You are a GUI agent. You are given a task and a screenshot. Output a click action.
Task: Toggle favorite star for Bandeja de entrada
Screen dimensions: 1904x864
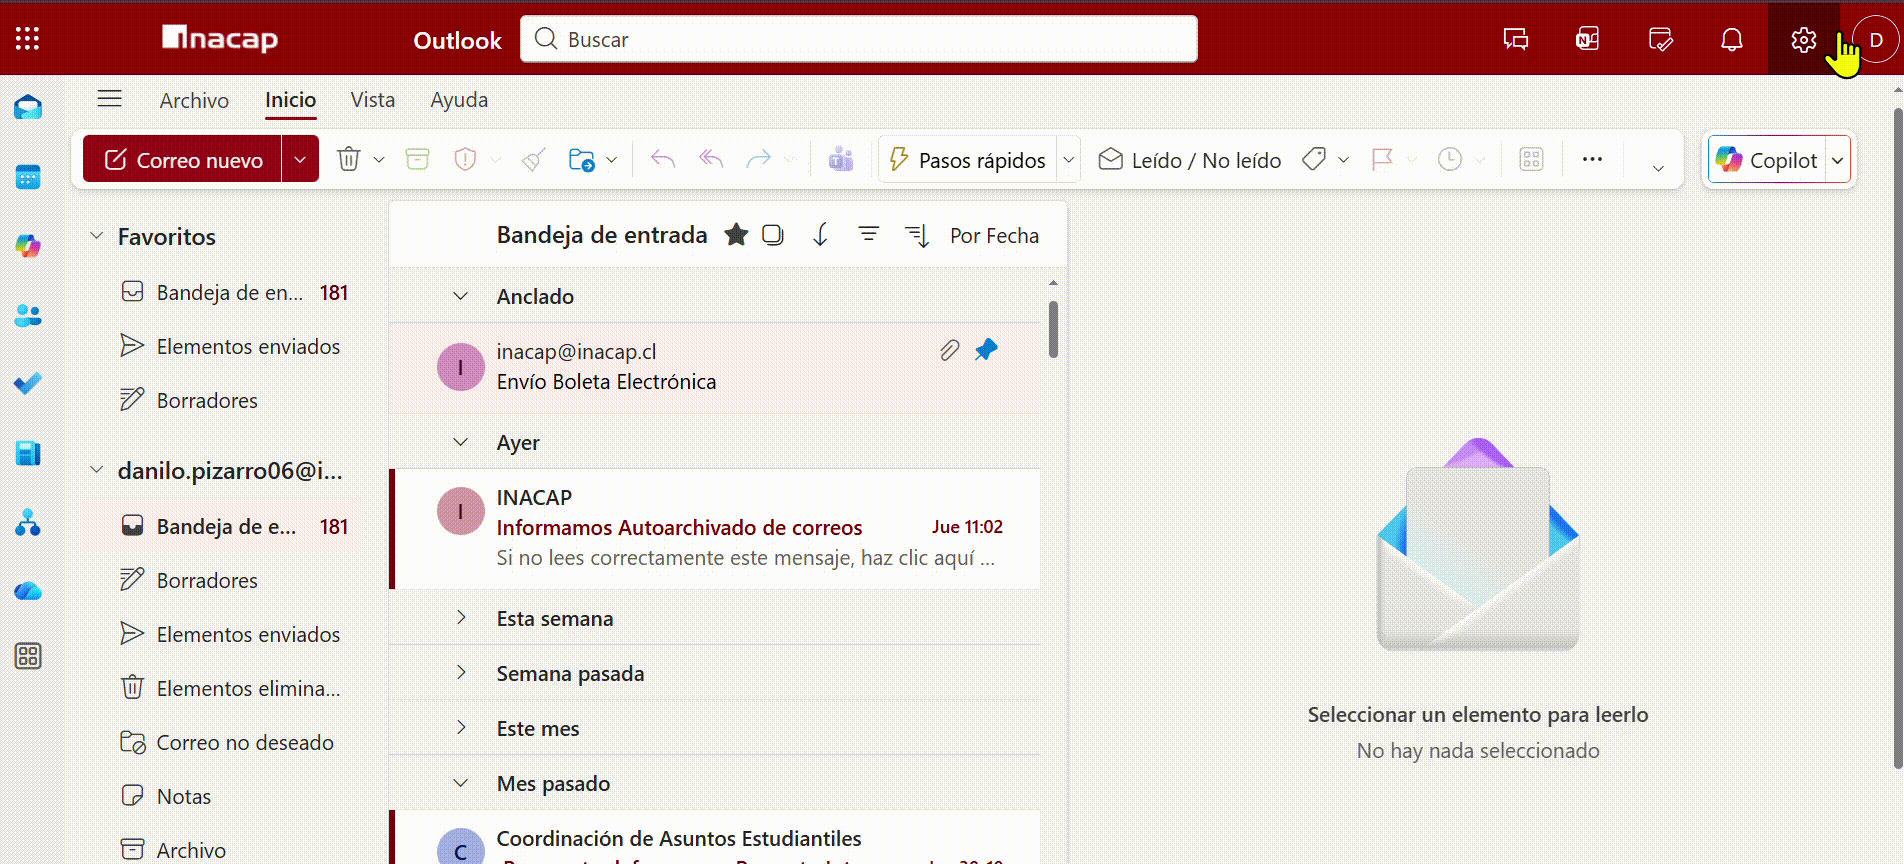[x=736, y=235]
